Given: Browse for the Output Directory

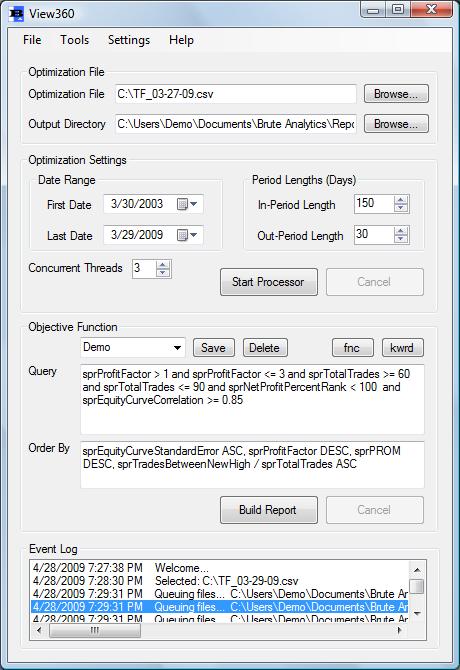Looking at the screenshot, I should click(396, 124).
